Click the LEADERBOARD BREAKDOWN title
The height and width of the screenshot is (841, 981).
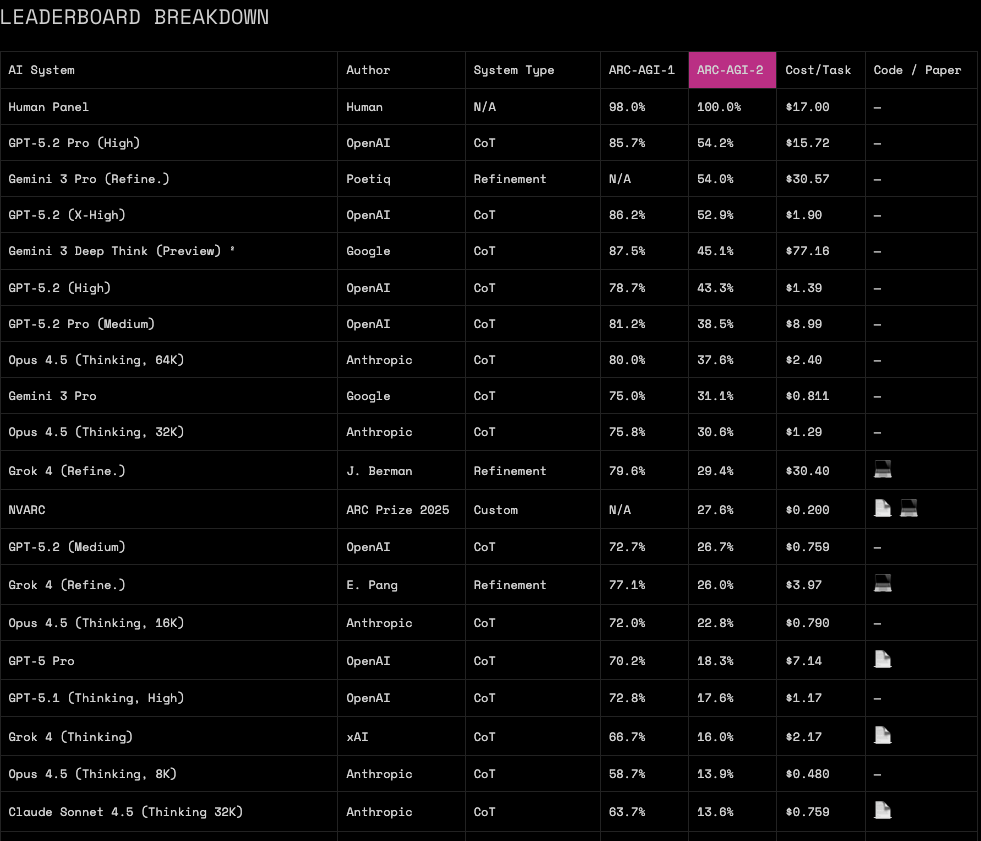point(134,17)
